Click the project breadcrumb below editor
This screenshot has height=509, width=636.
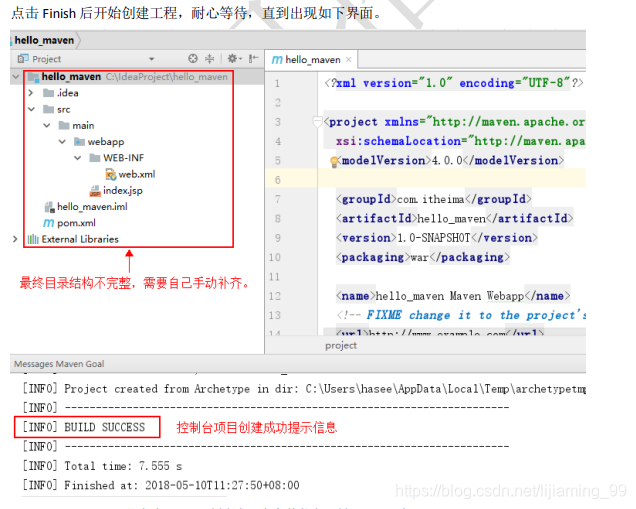click(341, 346)
